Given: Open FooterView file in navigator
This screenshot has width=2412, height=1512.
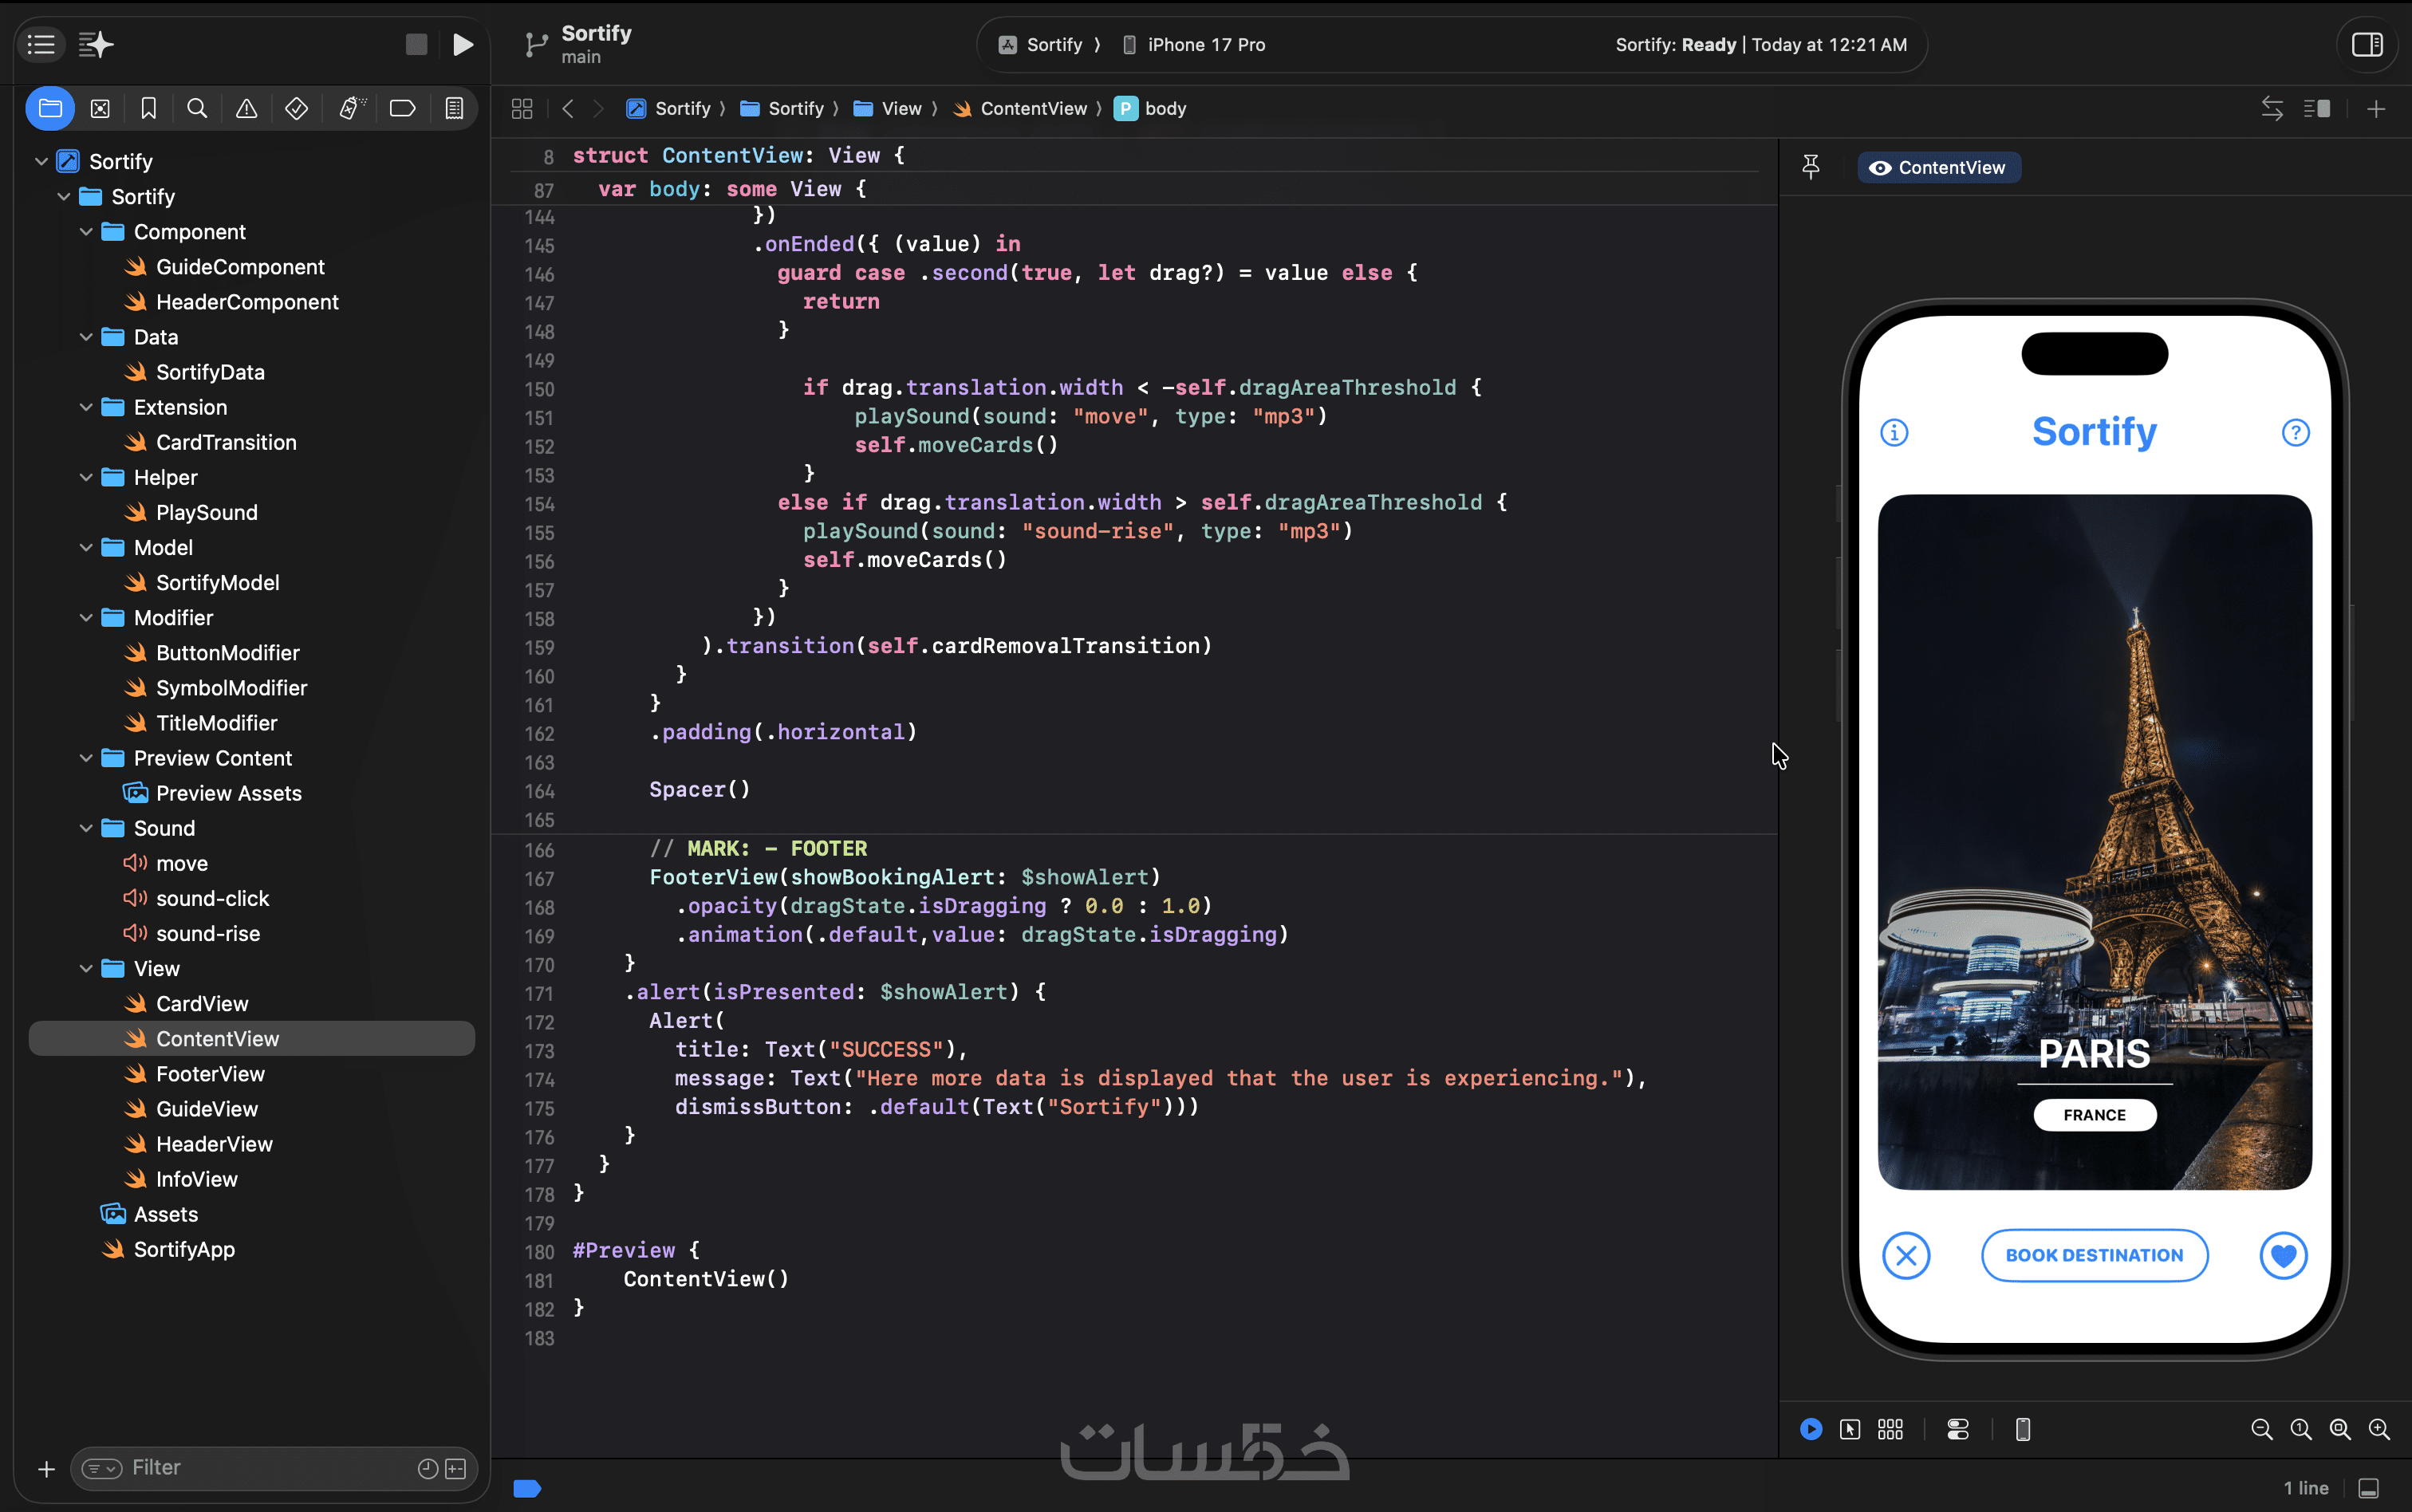Looking at the screenshot, I should (x=210, y=1074).
